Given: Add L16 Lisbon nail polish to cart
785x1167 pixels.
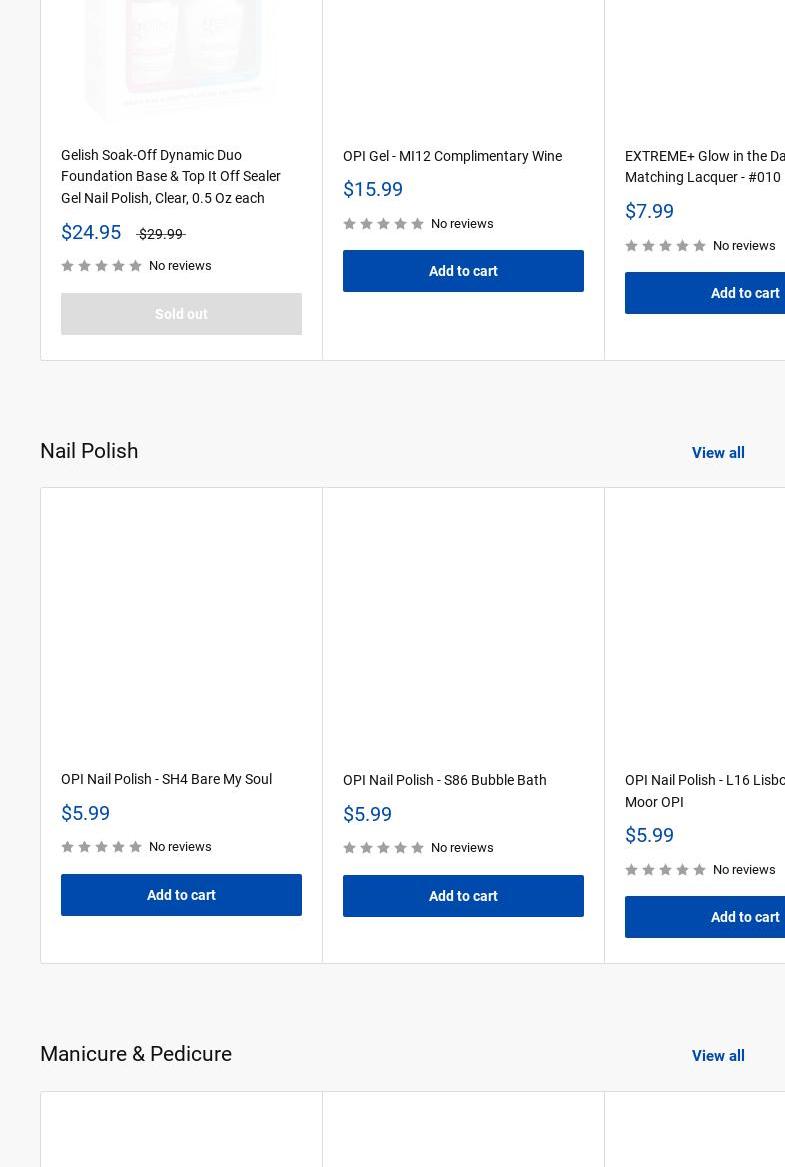Looking at the screenshot, I should click(x=744, y=917).
